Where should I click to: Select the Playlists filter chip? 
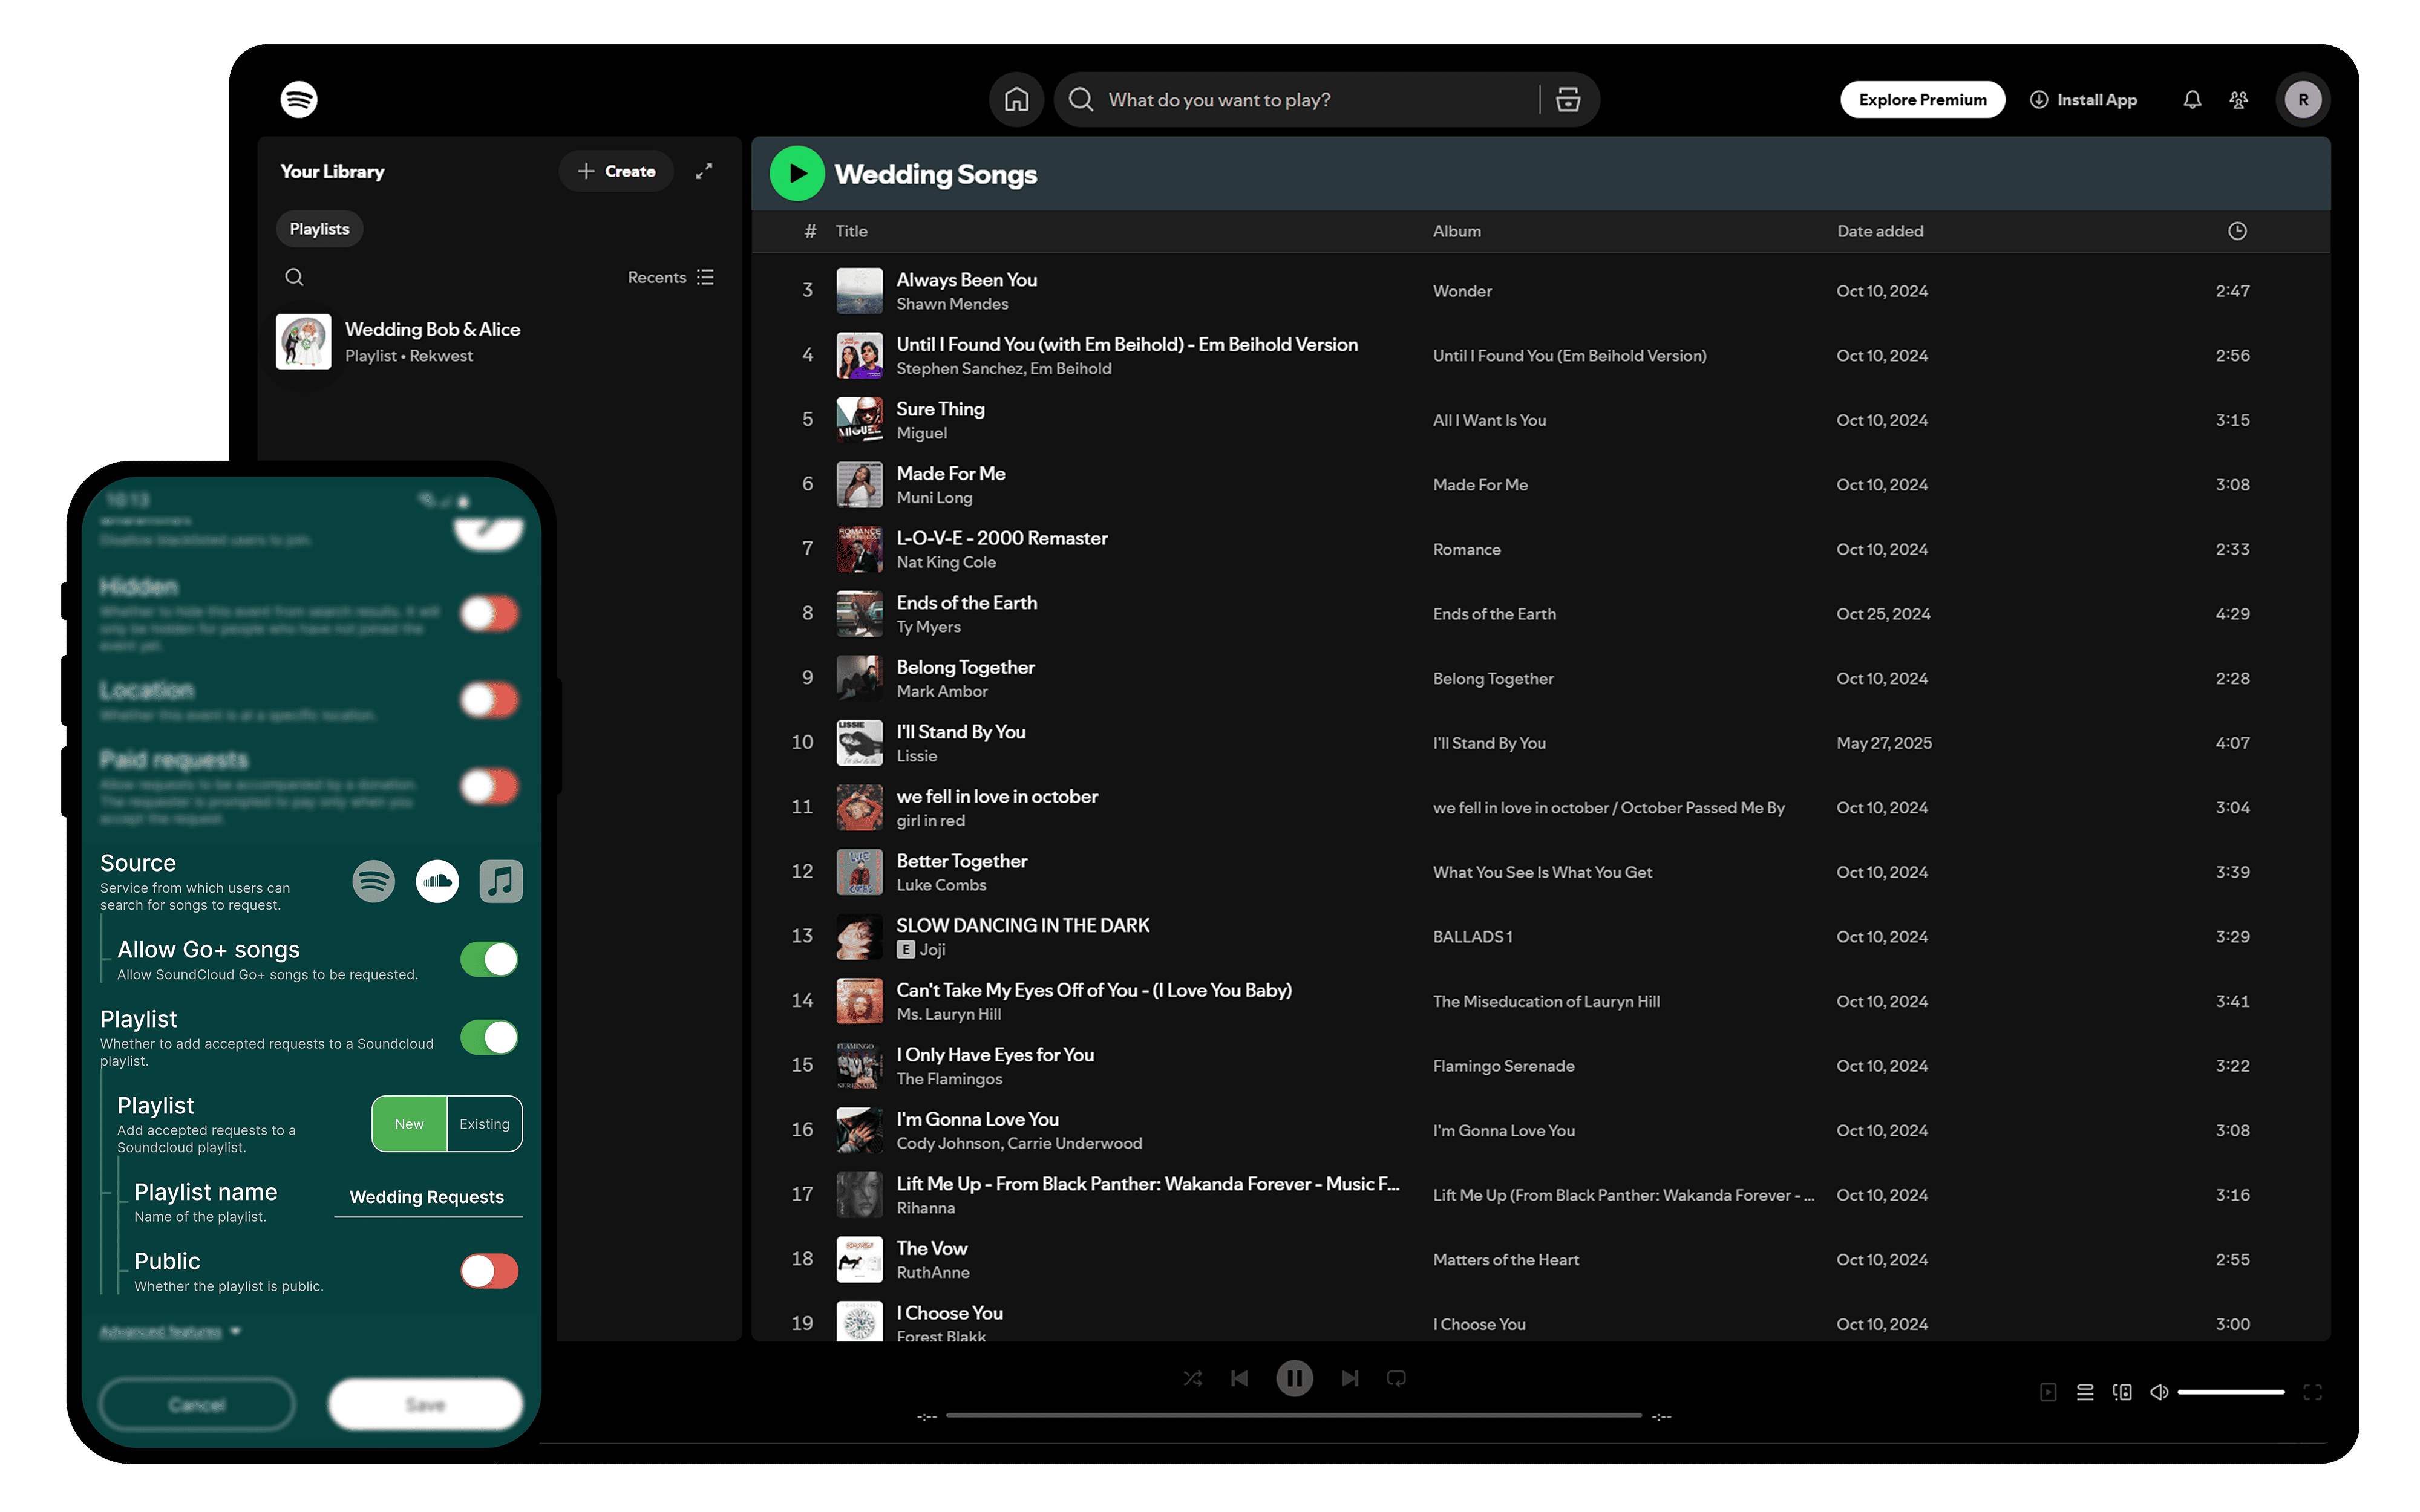point(319,228)
